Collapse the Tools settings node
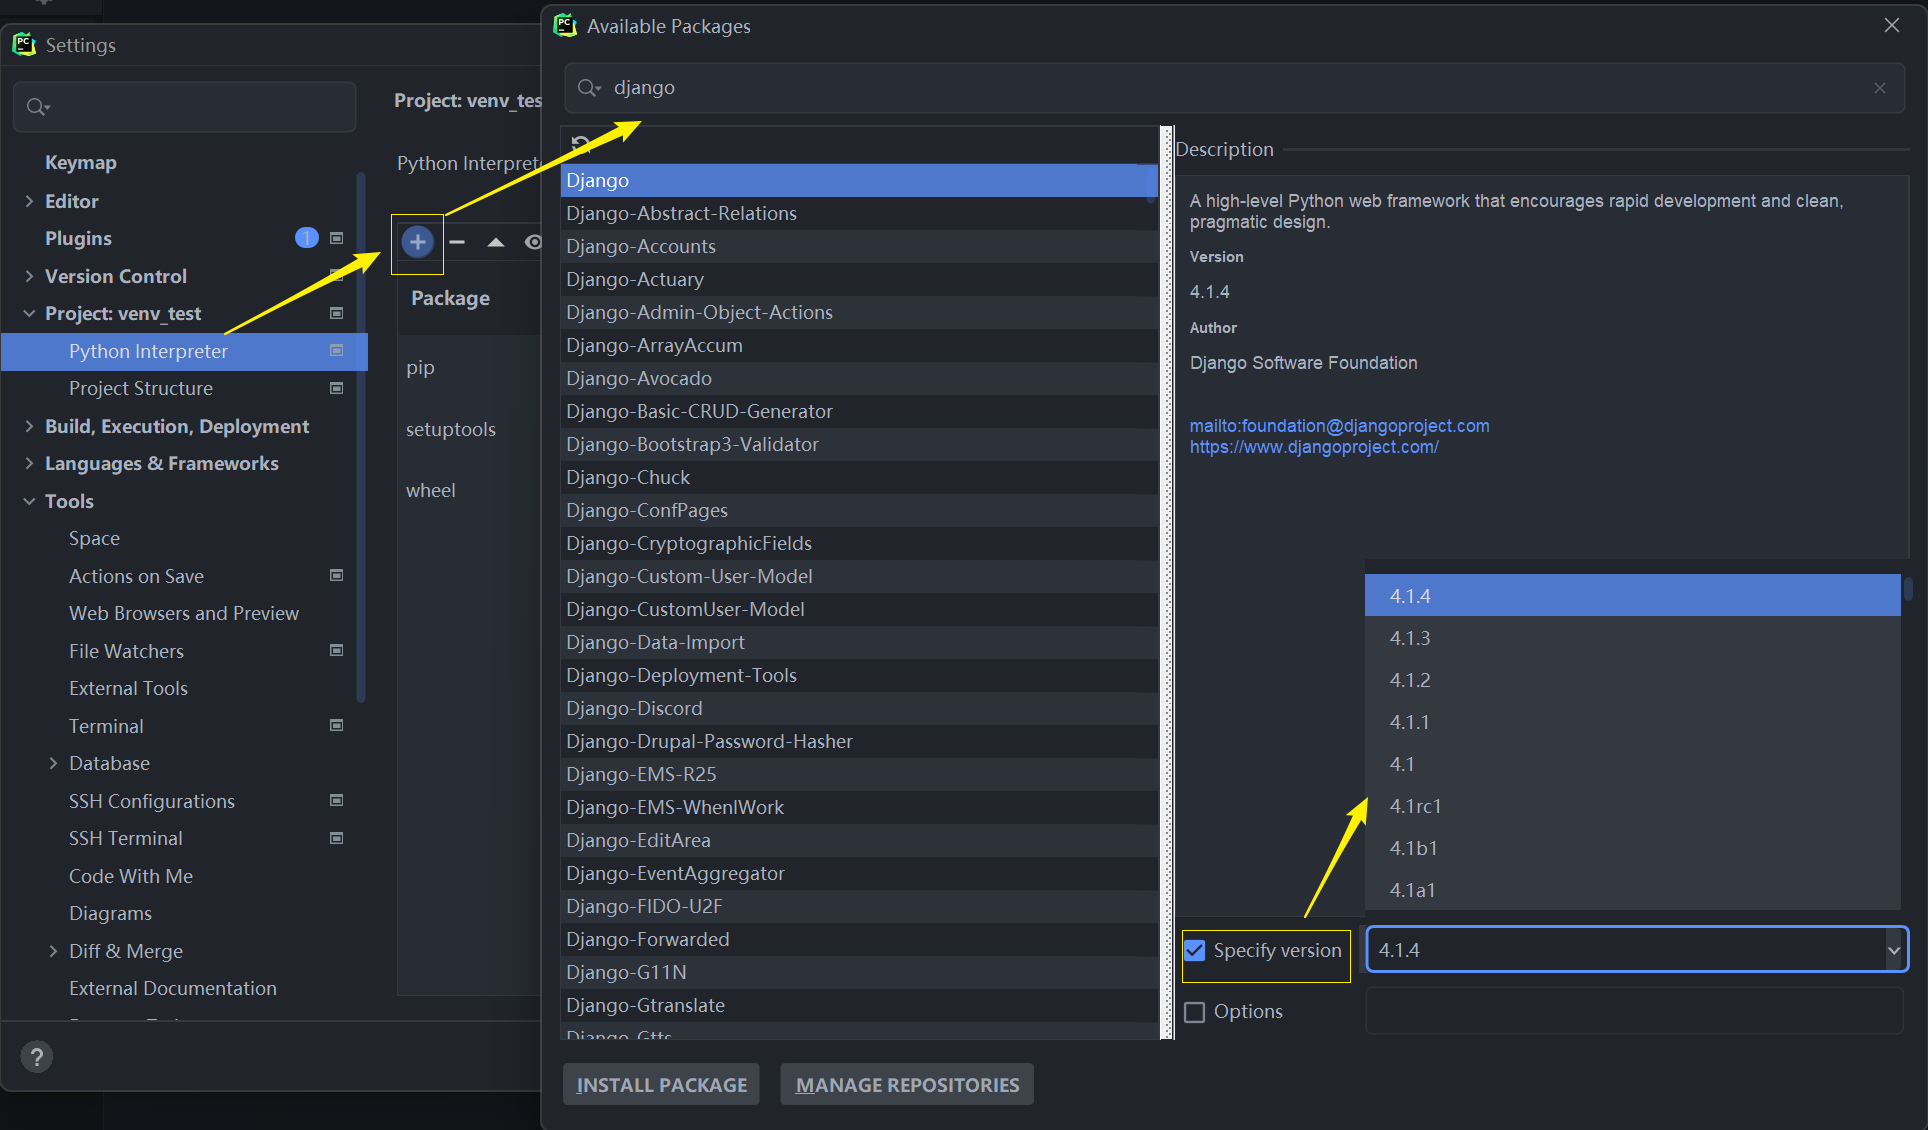1928x1130 pixels. point(29,501)
